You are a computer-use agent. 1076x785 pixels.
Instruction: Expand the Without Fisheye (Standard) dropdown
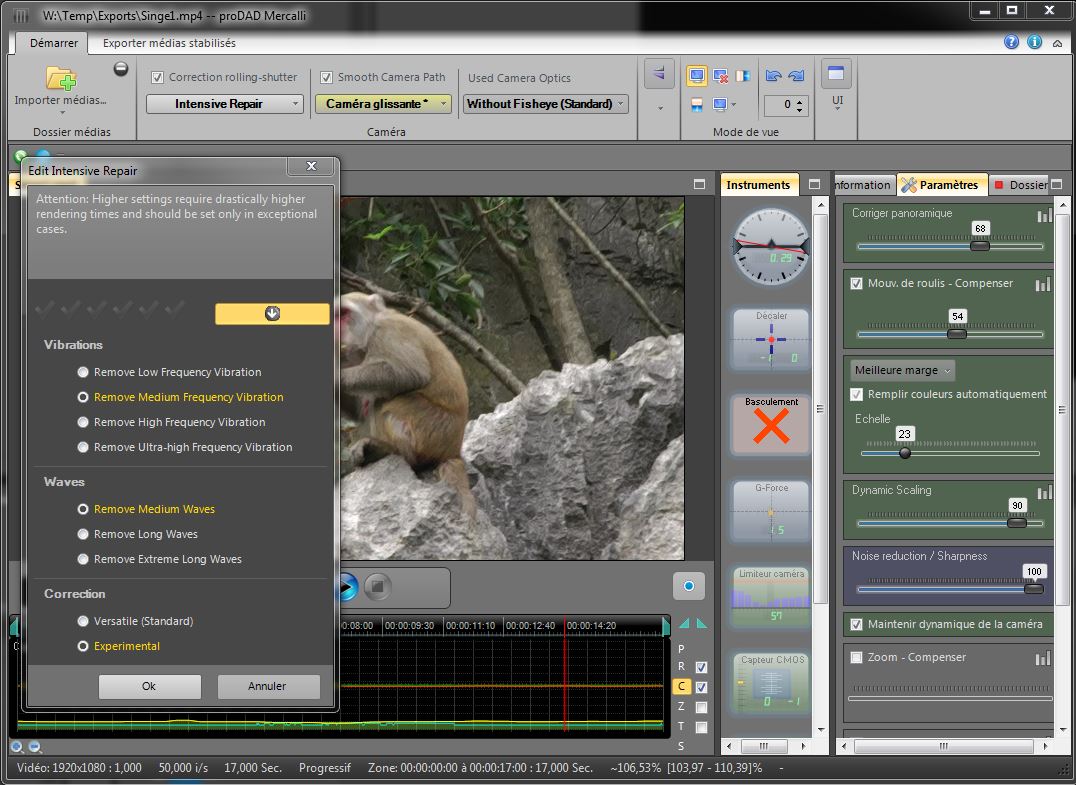(545, 104)
